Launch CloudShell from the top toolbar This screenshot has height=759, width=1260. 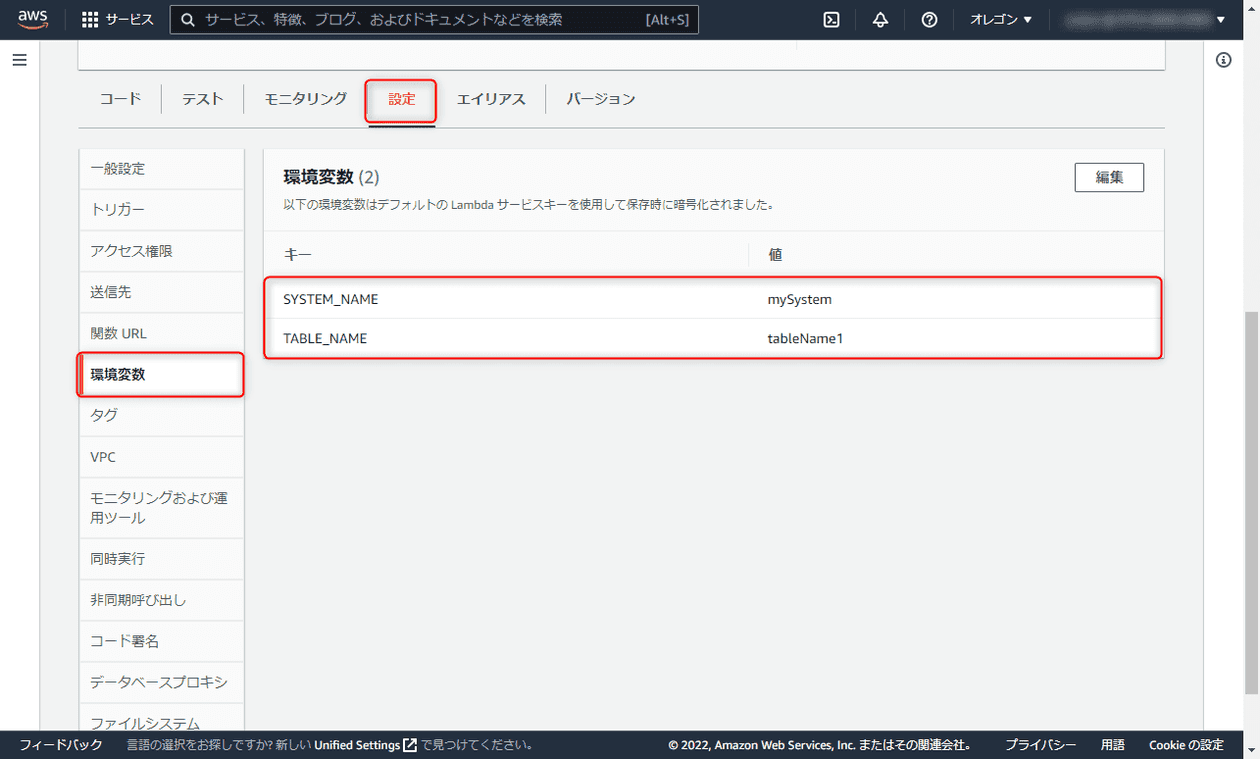(830, 18)
